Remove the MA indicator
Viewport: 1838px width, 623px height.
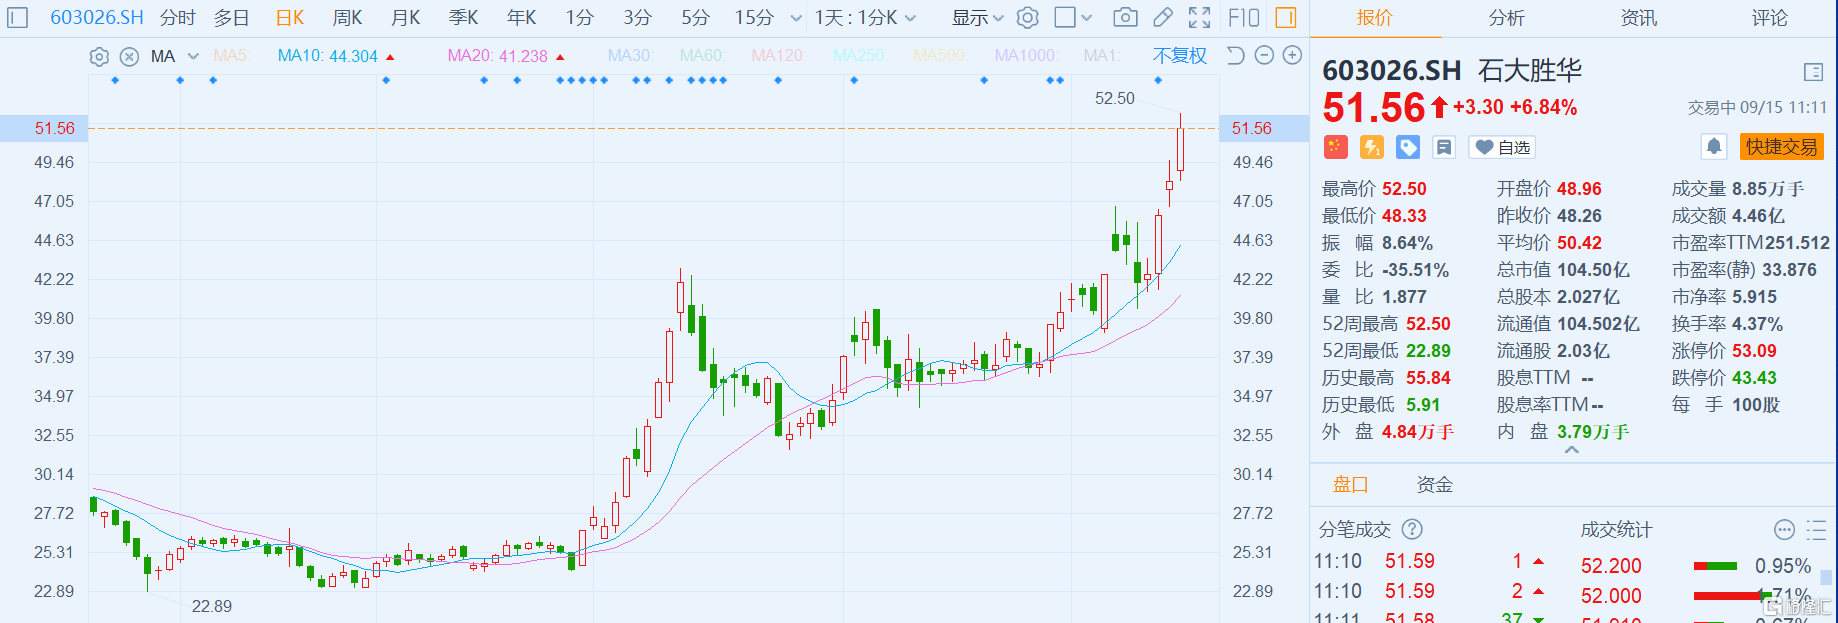tap(129, 56)
